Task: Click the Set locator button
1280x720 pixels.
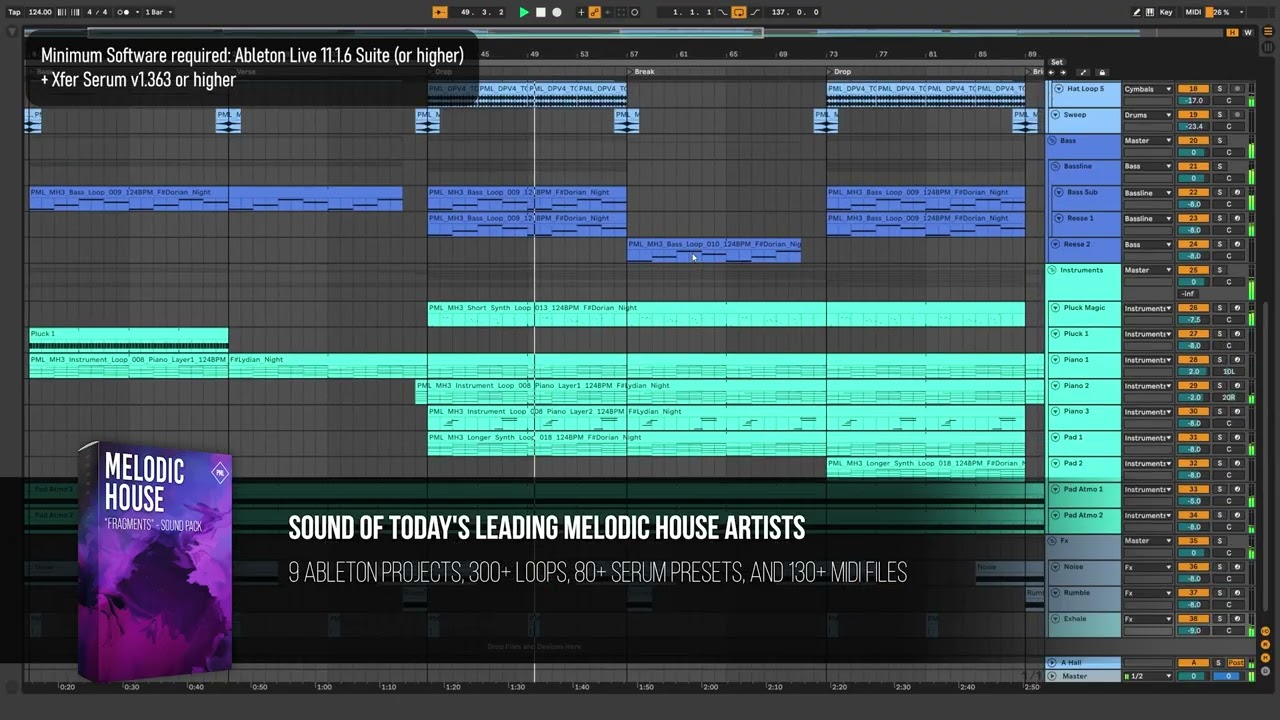Action: 1057,62
